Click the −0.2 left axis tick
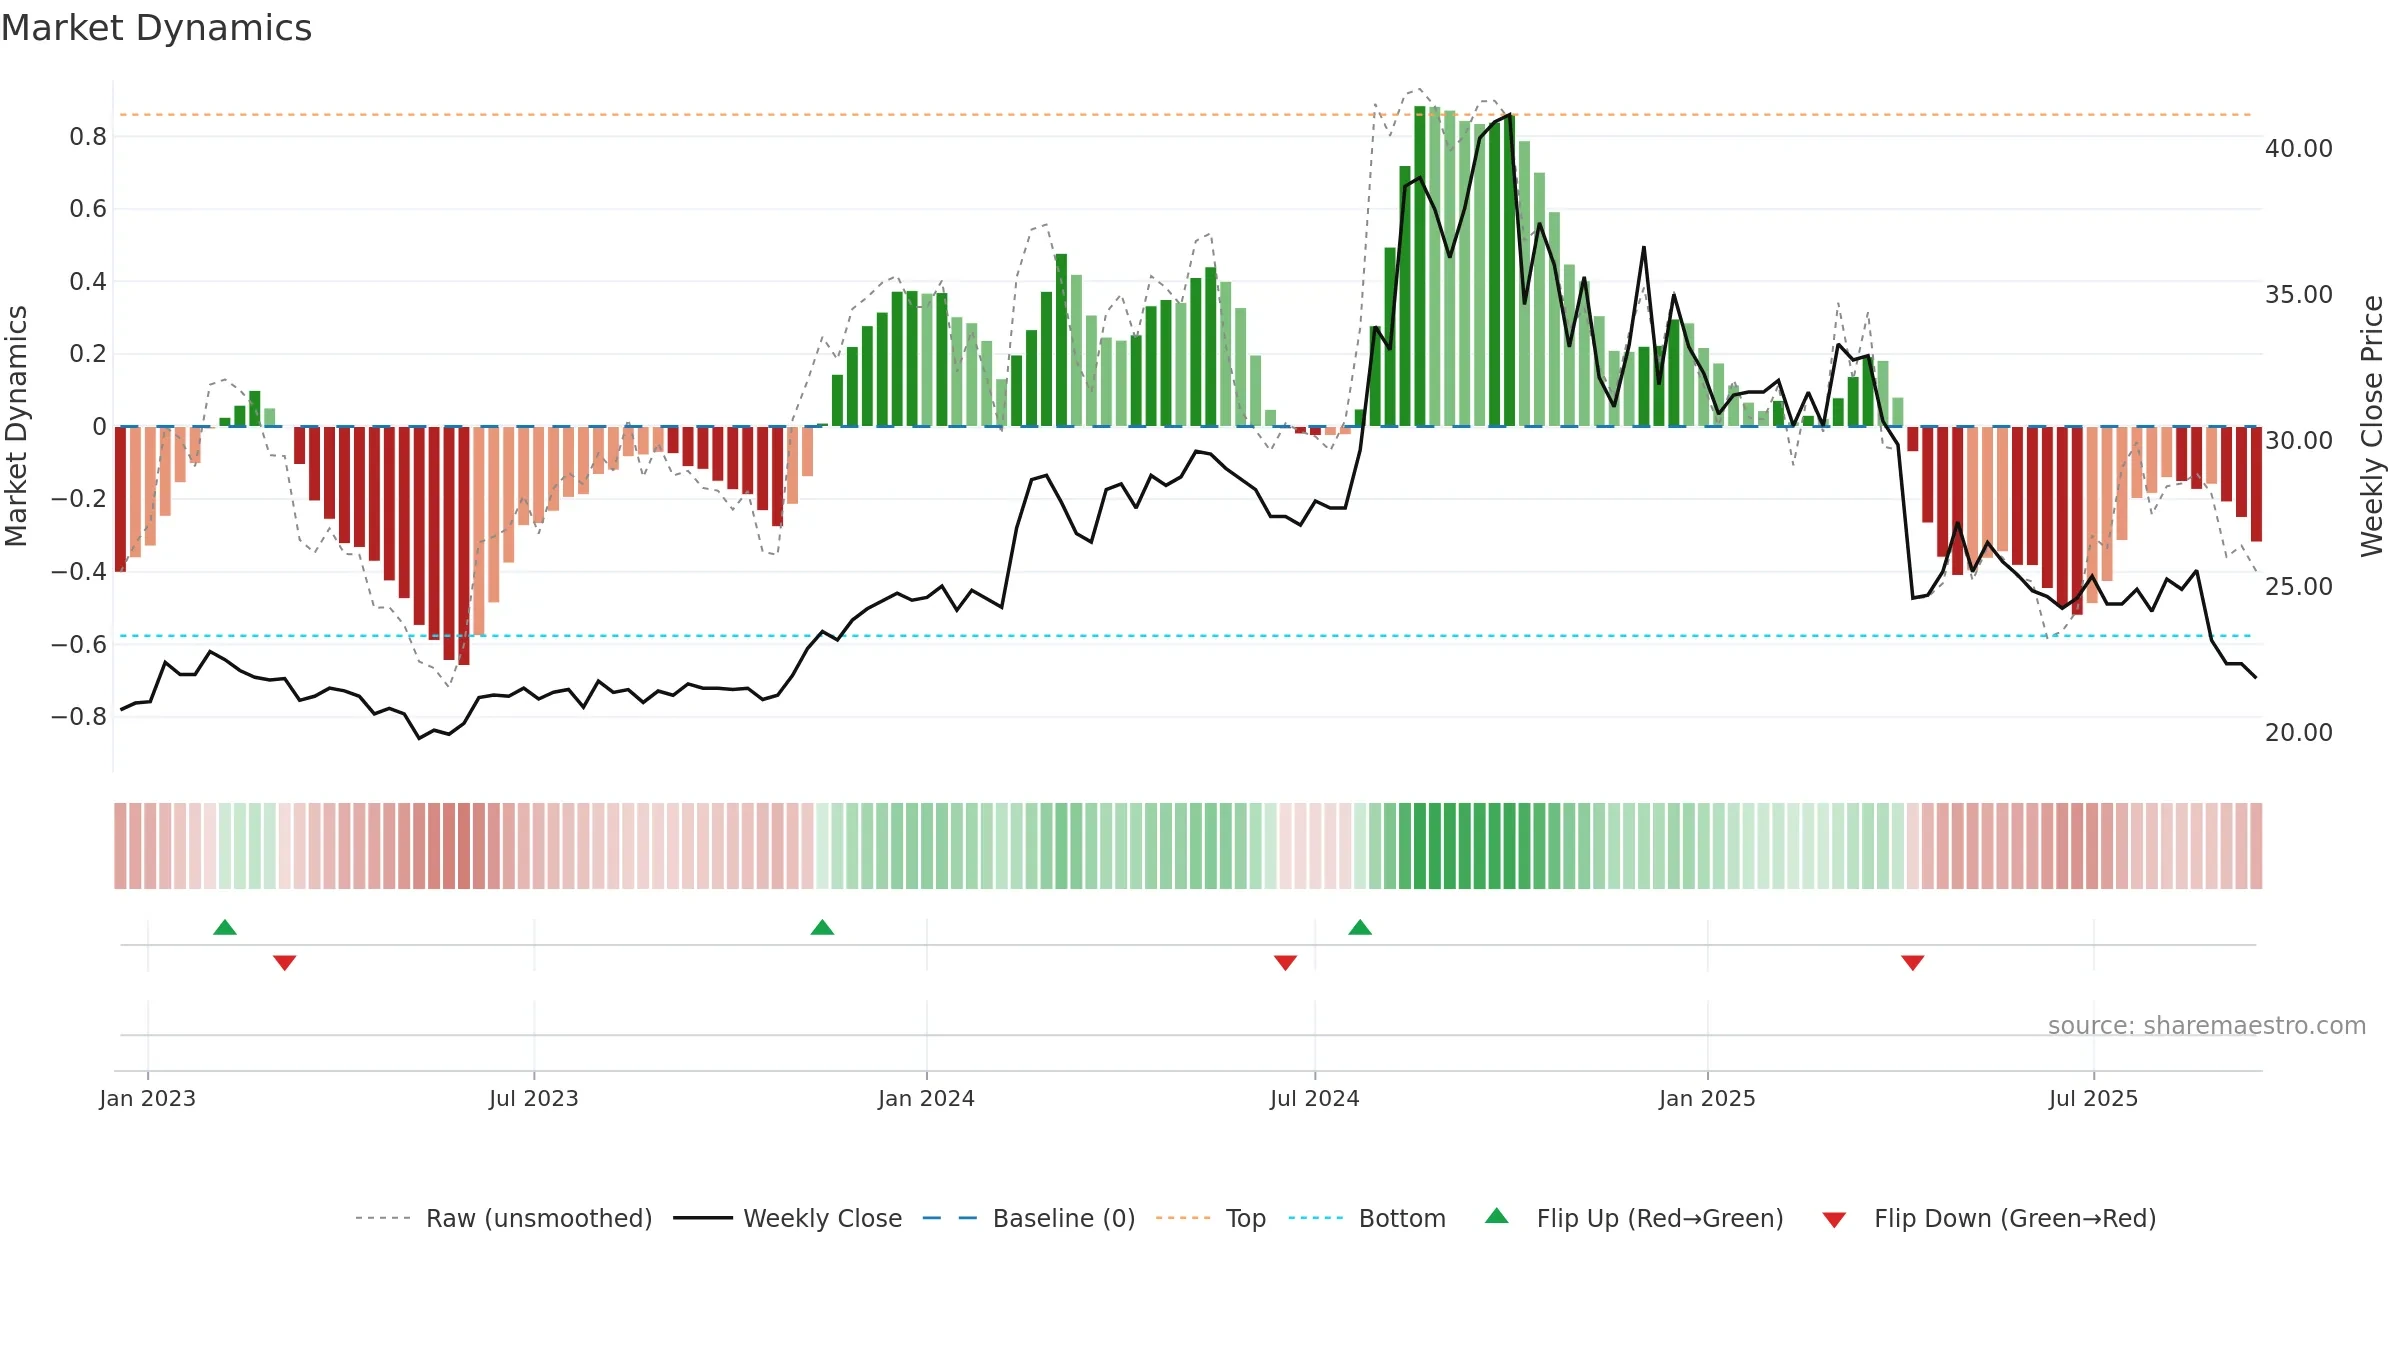This screenshot has width=2400, height=1350. 79,498
